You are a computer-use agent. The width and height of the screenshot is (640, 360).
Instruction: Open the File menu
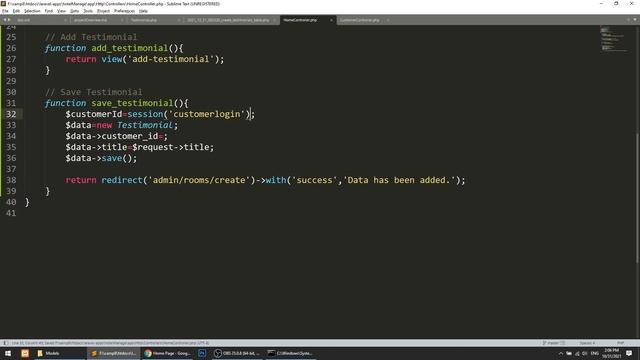5,11
